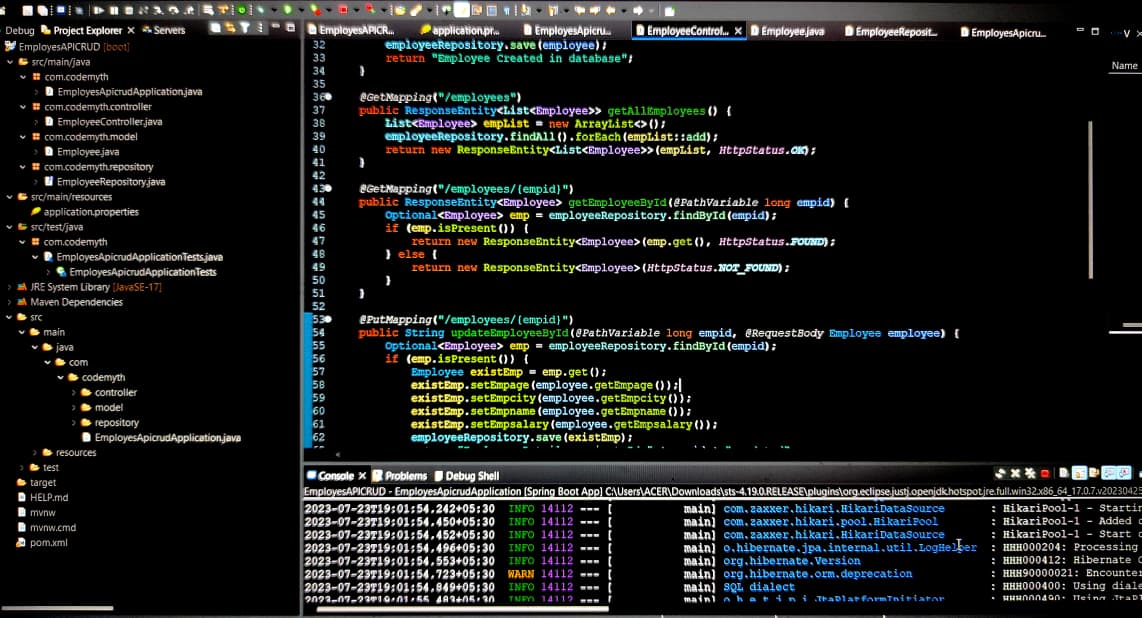Open the application.pr... editor tab
The height and width of the screenshot is (618, 1142).
pos(460,31)
